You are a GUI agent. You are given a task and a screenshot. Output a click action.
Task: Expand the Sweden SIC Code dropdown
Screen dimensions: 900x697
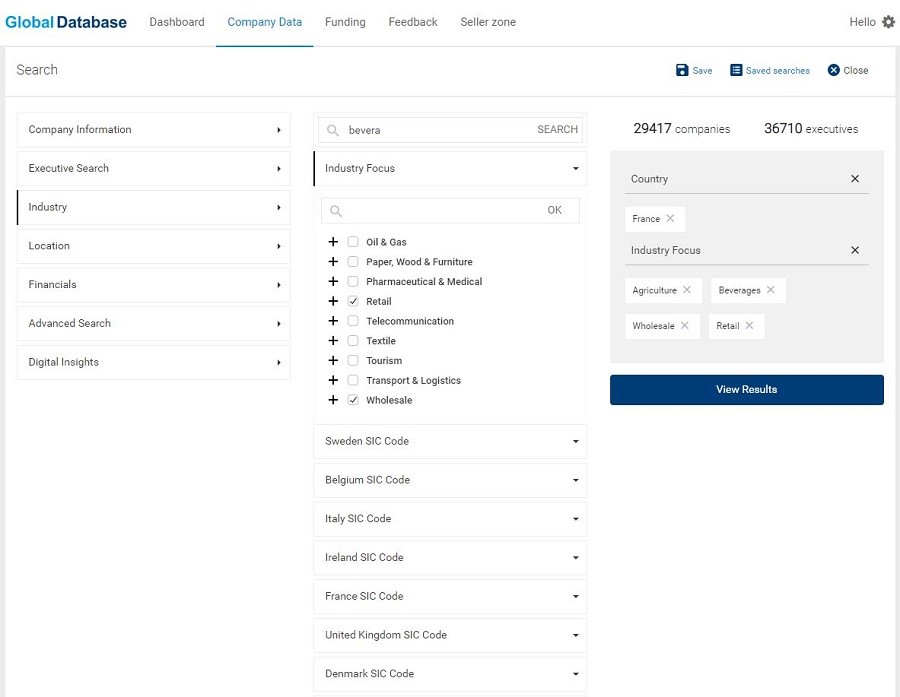(x=450, y=442)
